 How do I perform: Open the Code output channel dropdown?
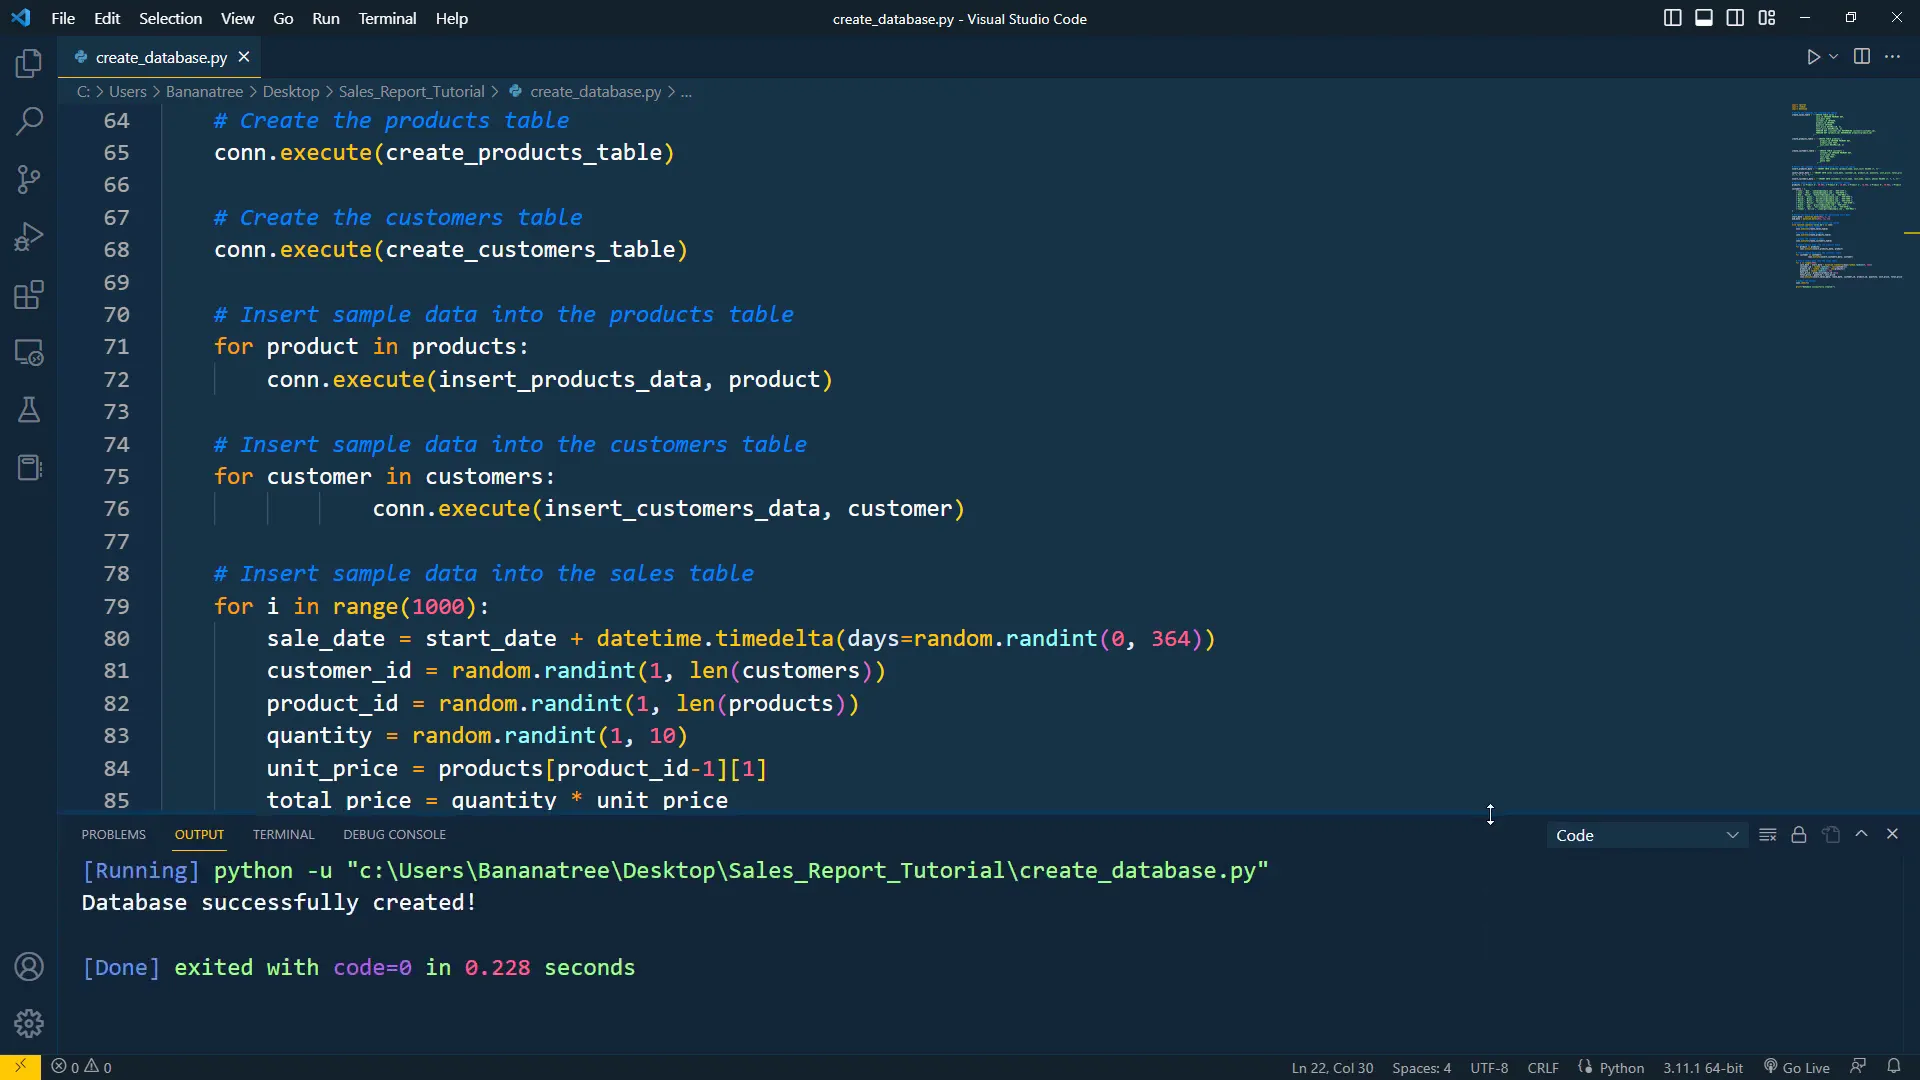(x=1645, y=835)
